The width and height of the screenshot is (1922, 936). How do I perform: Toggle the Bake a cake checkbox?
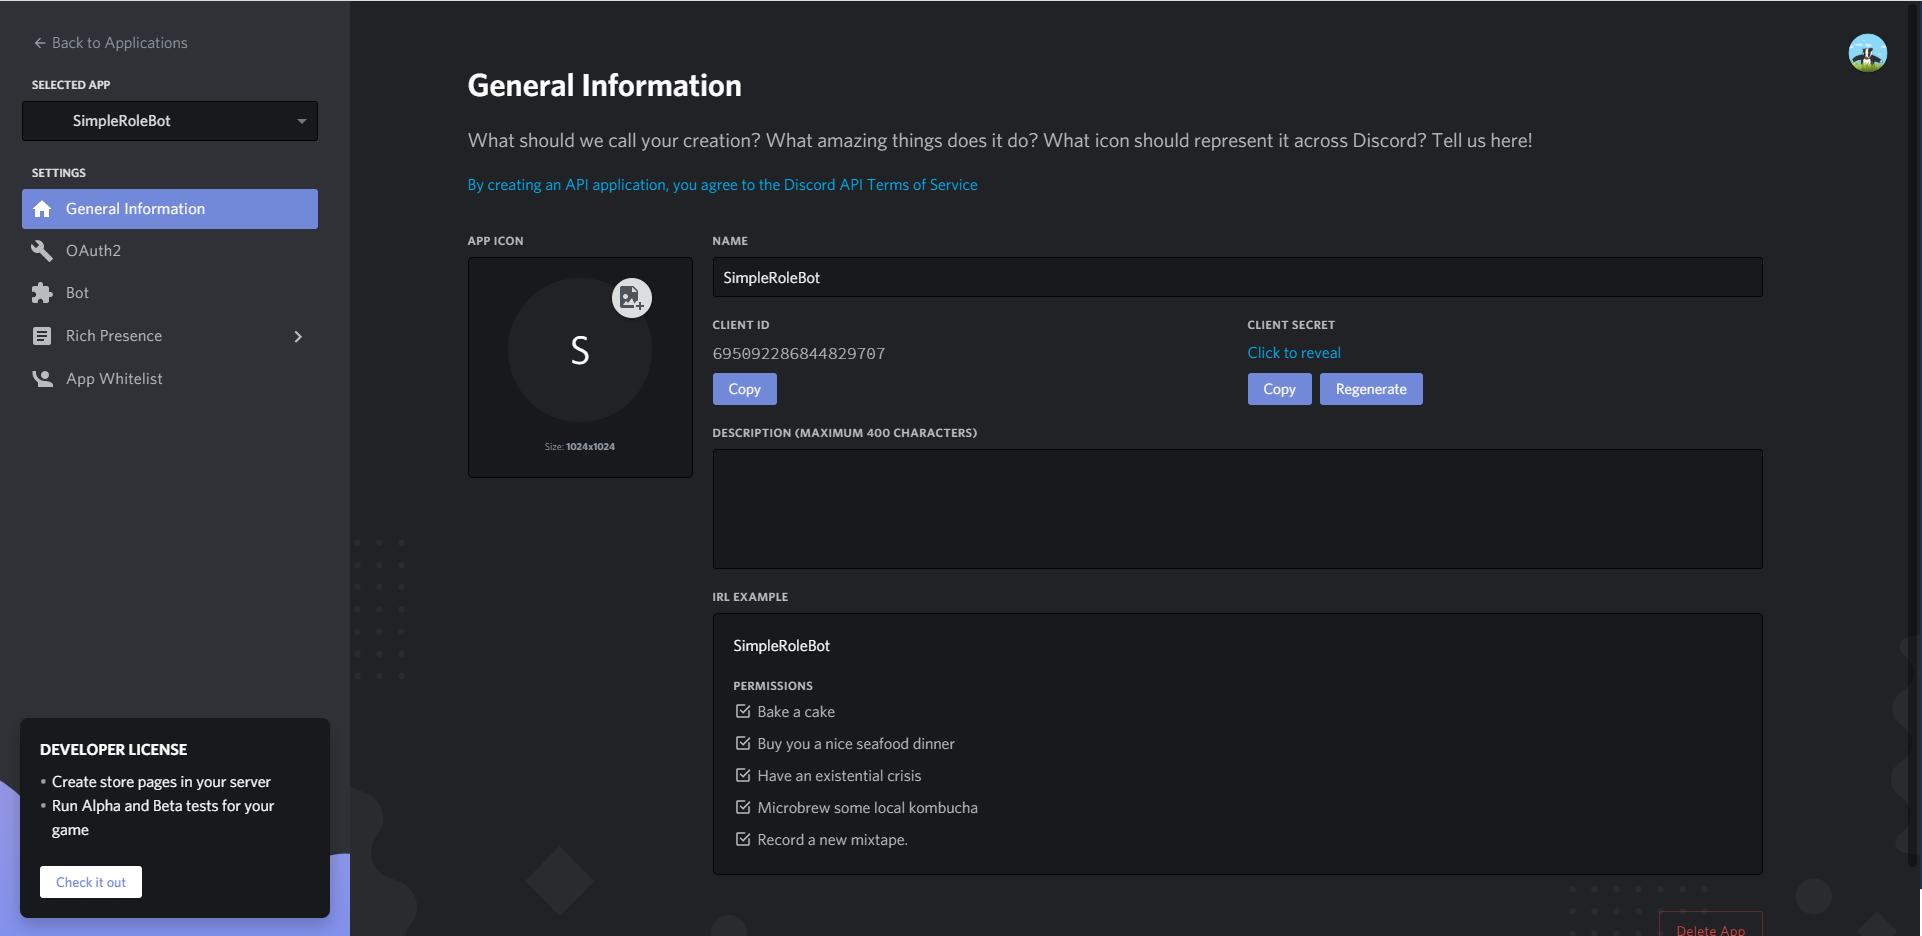(743, 712)
